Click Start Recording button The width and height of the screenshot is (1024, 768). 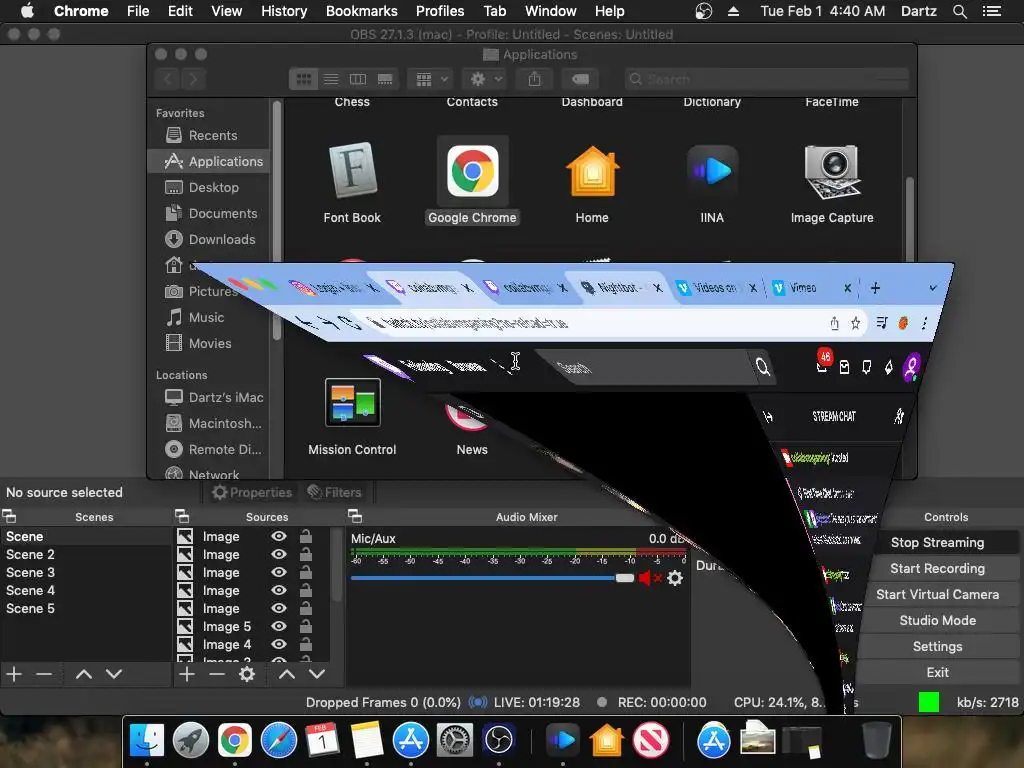937,569
